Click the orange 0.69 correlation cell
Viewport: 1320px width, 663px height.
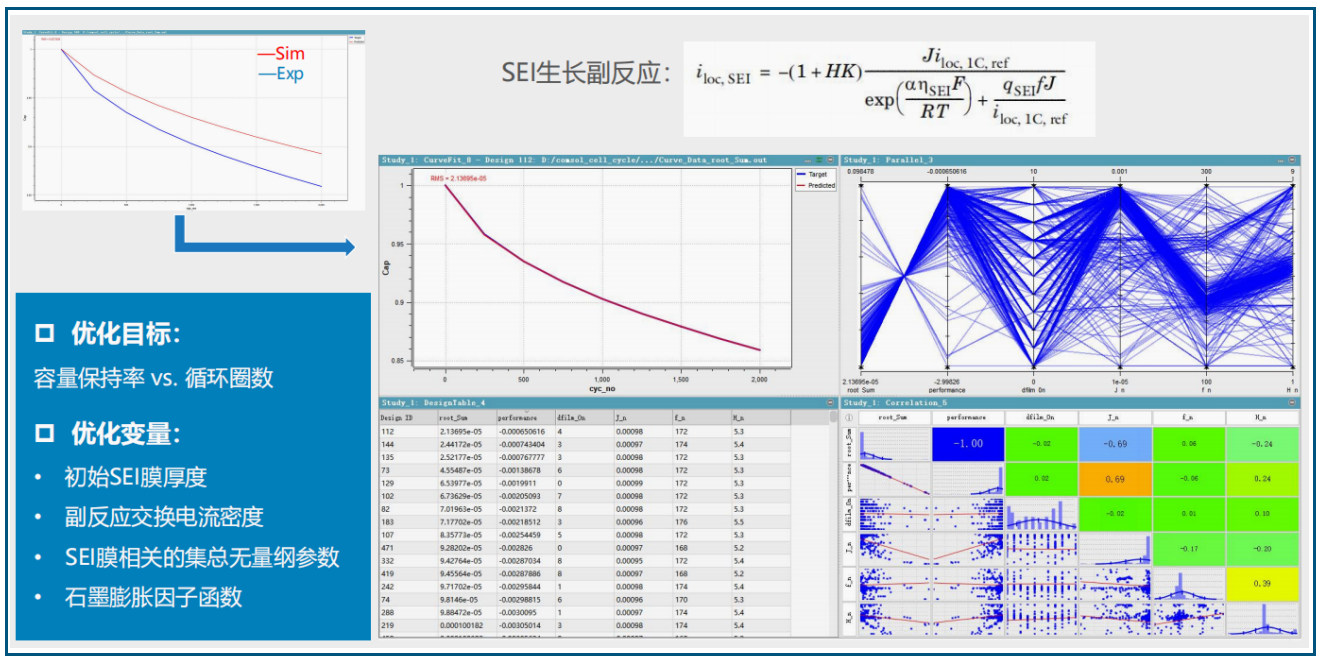tap(1115, 480)
